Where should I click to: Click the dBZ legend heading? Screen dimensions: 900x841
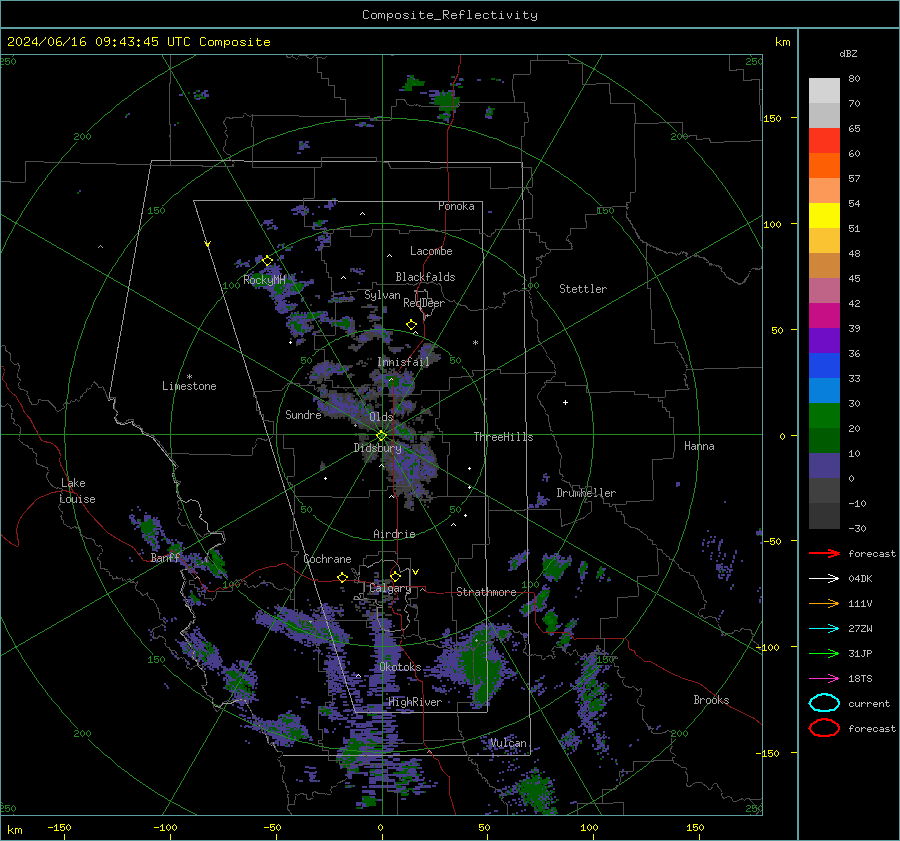pos(848,54)
